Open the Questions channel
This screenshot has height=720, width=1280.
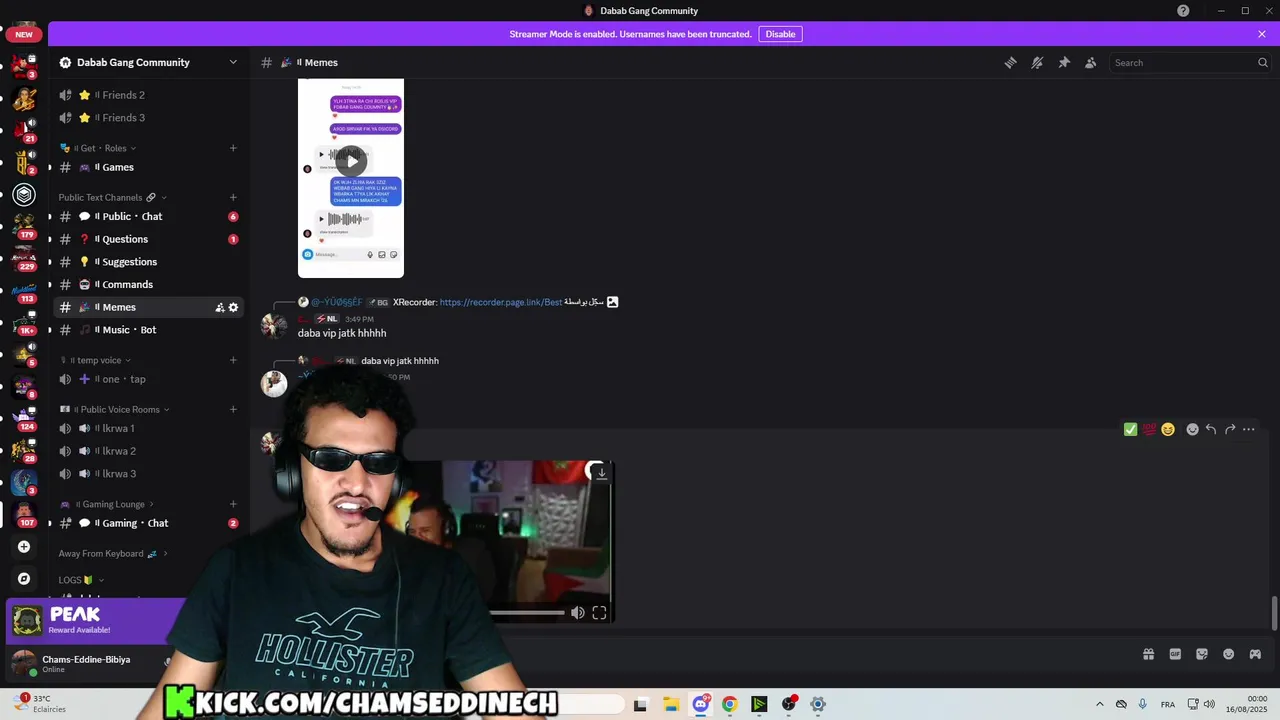pyautogui.click(x=148, y=239)
